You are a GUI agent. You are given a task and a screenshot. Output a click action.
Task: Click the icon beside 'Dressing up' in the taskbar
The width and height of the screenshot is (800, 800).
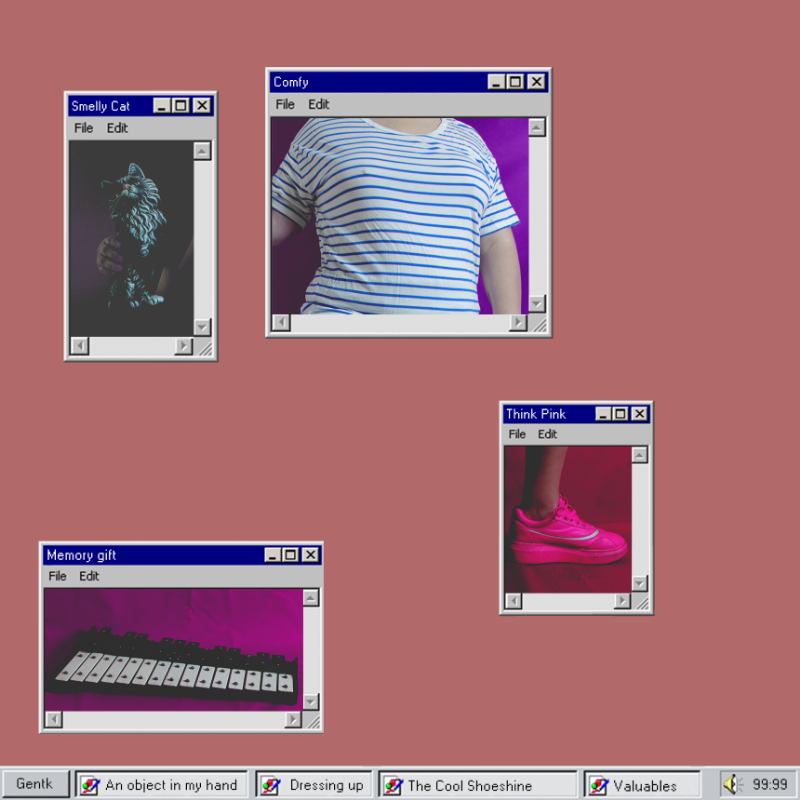click(x=270, y=785)
